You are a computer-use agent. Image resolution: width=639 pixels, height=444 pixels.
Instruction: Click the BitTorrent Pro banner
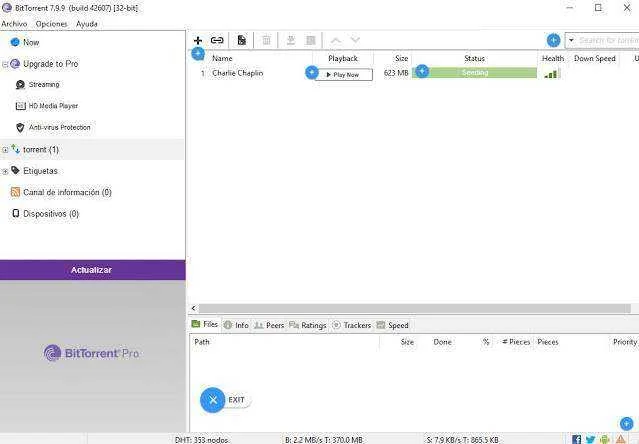click(x=92, y=353)
